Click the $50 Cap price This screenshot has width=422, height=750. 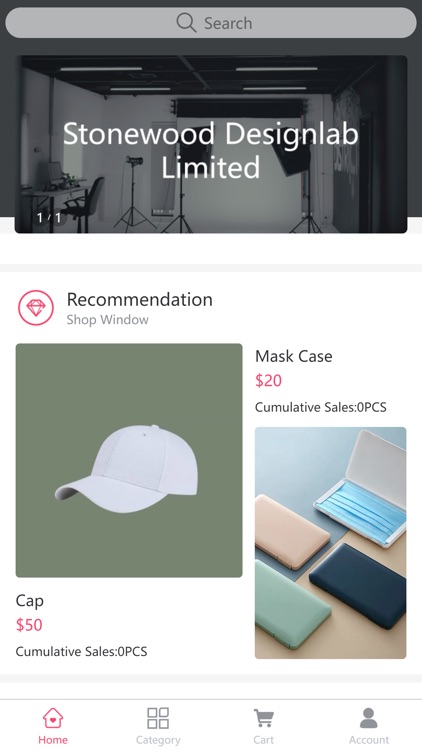(29, 625)
